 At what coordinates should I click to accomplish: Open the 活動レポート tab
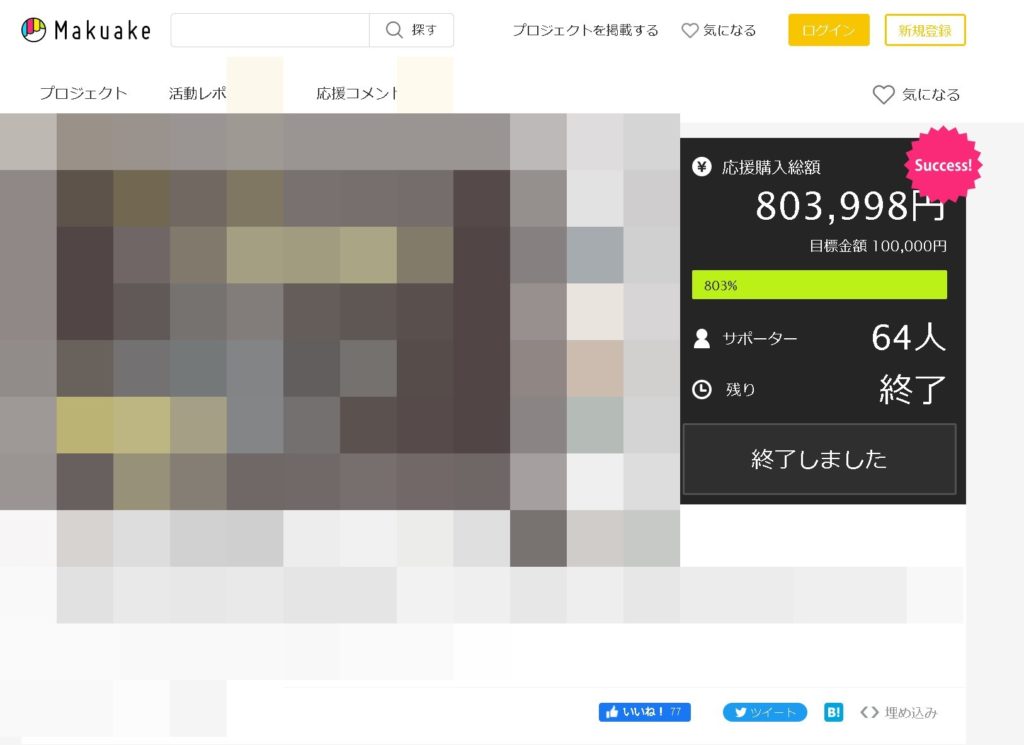[x=200, y=93]
